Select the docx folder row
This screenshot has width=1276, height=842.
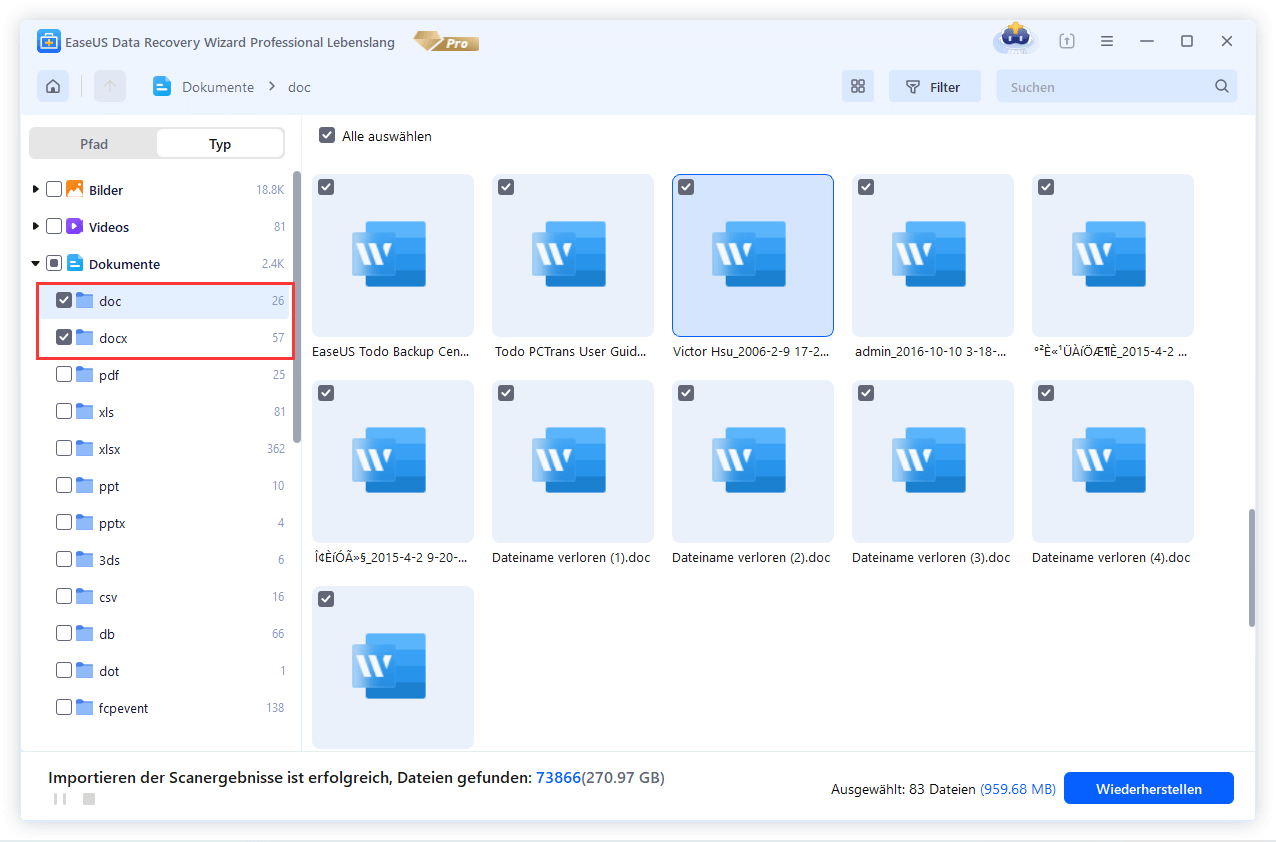tap(164, 338)
